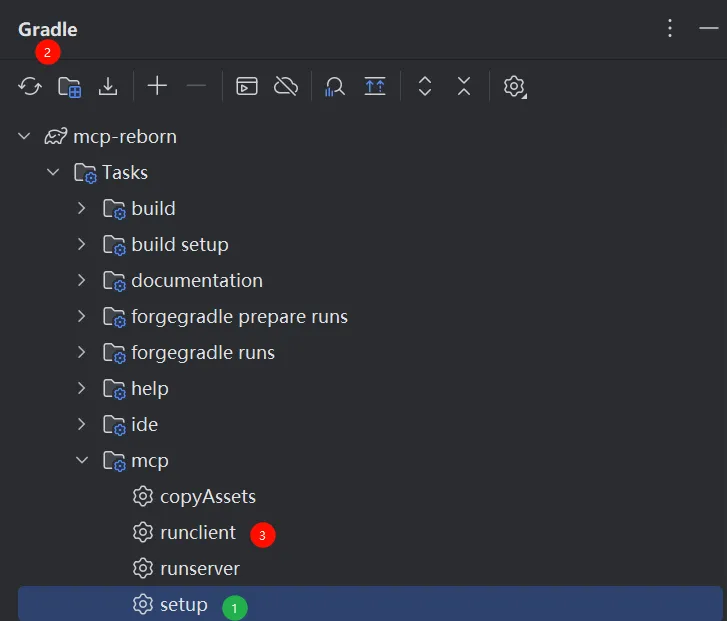727x621 pixels.
Task: Open Gradle build tool settings gear
Action: pos(514,87)
